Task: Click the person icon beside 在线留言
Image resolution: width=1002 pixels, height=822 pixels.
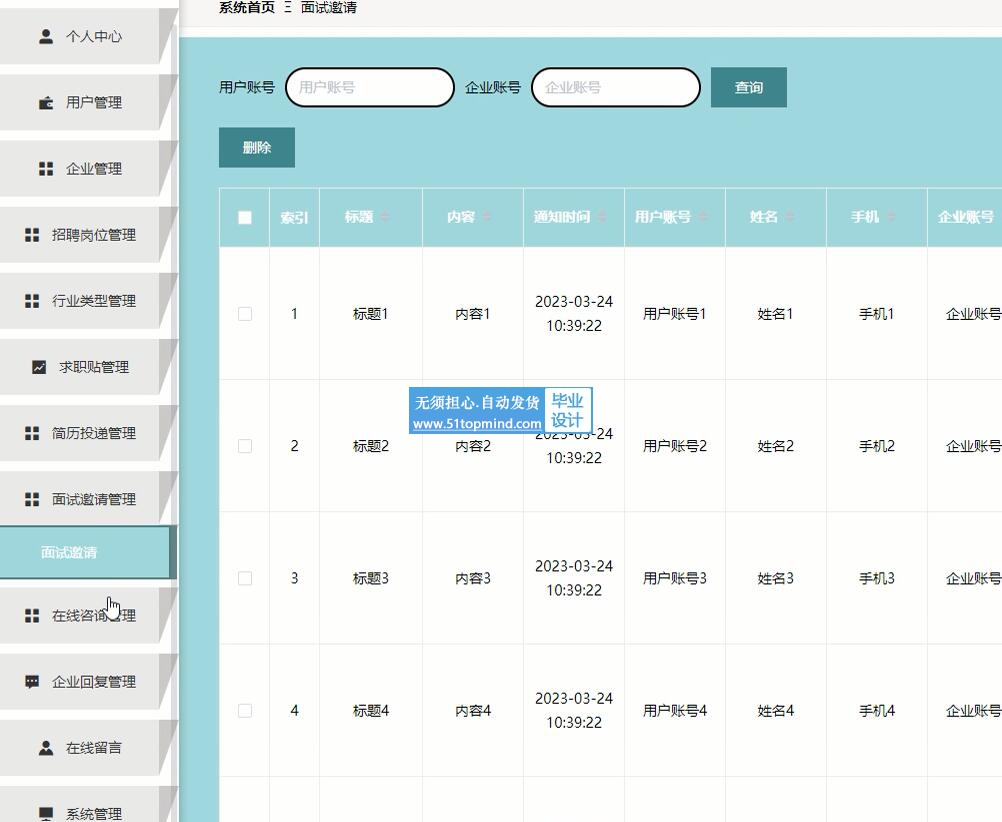Action: (46, 748)
